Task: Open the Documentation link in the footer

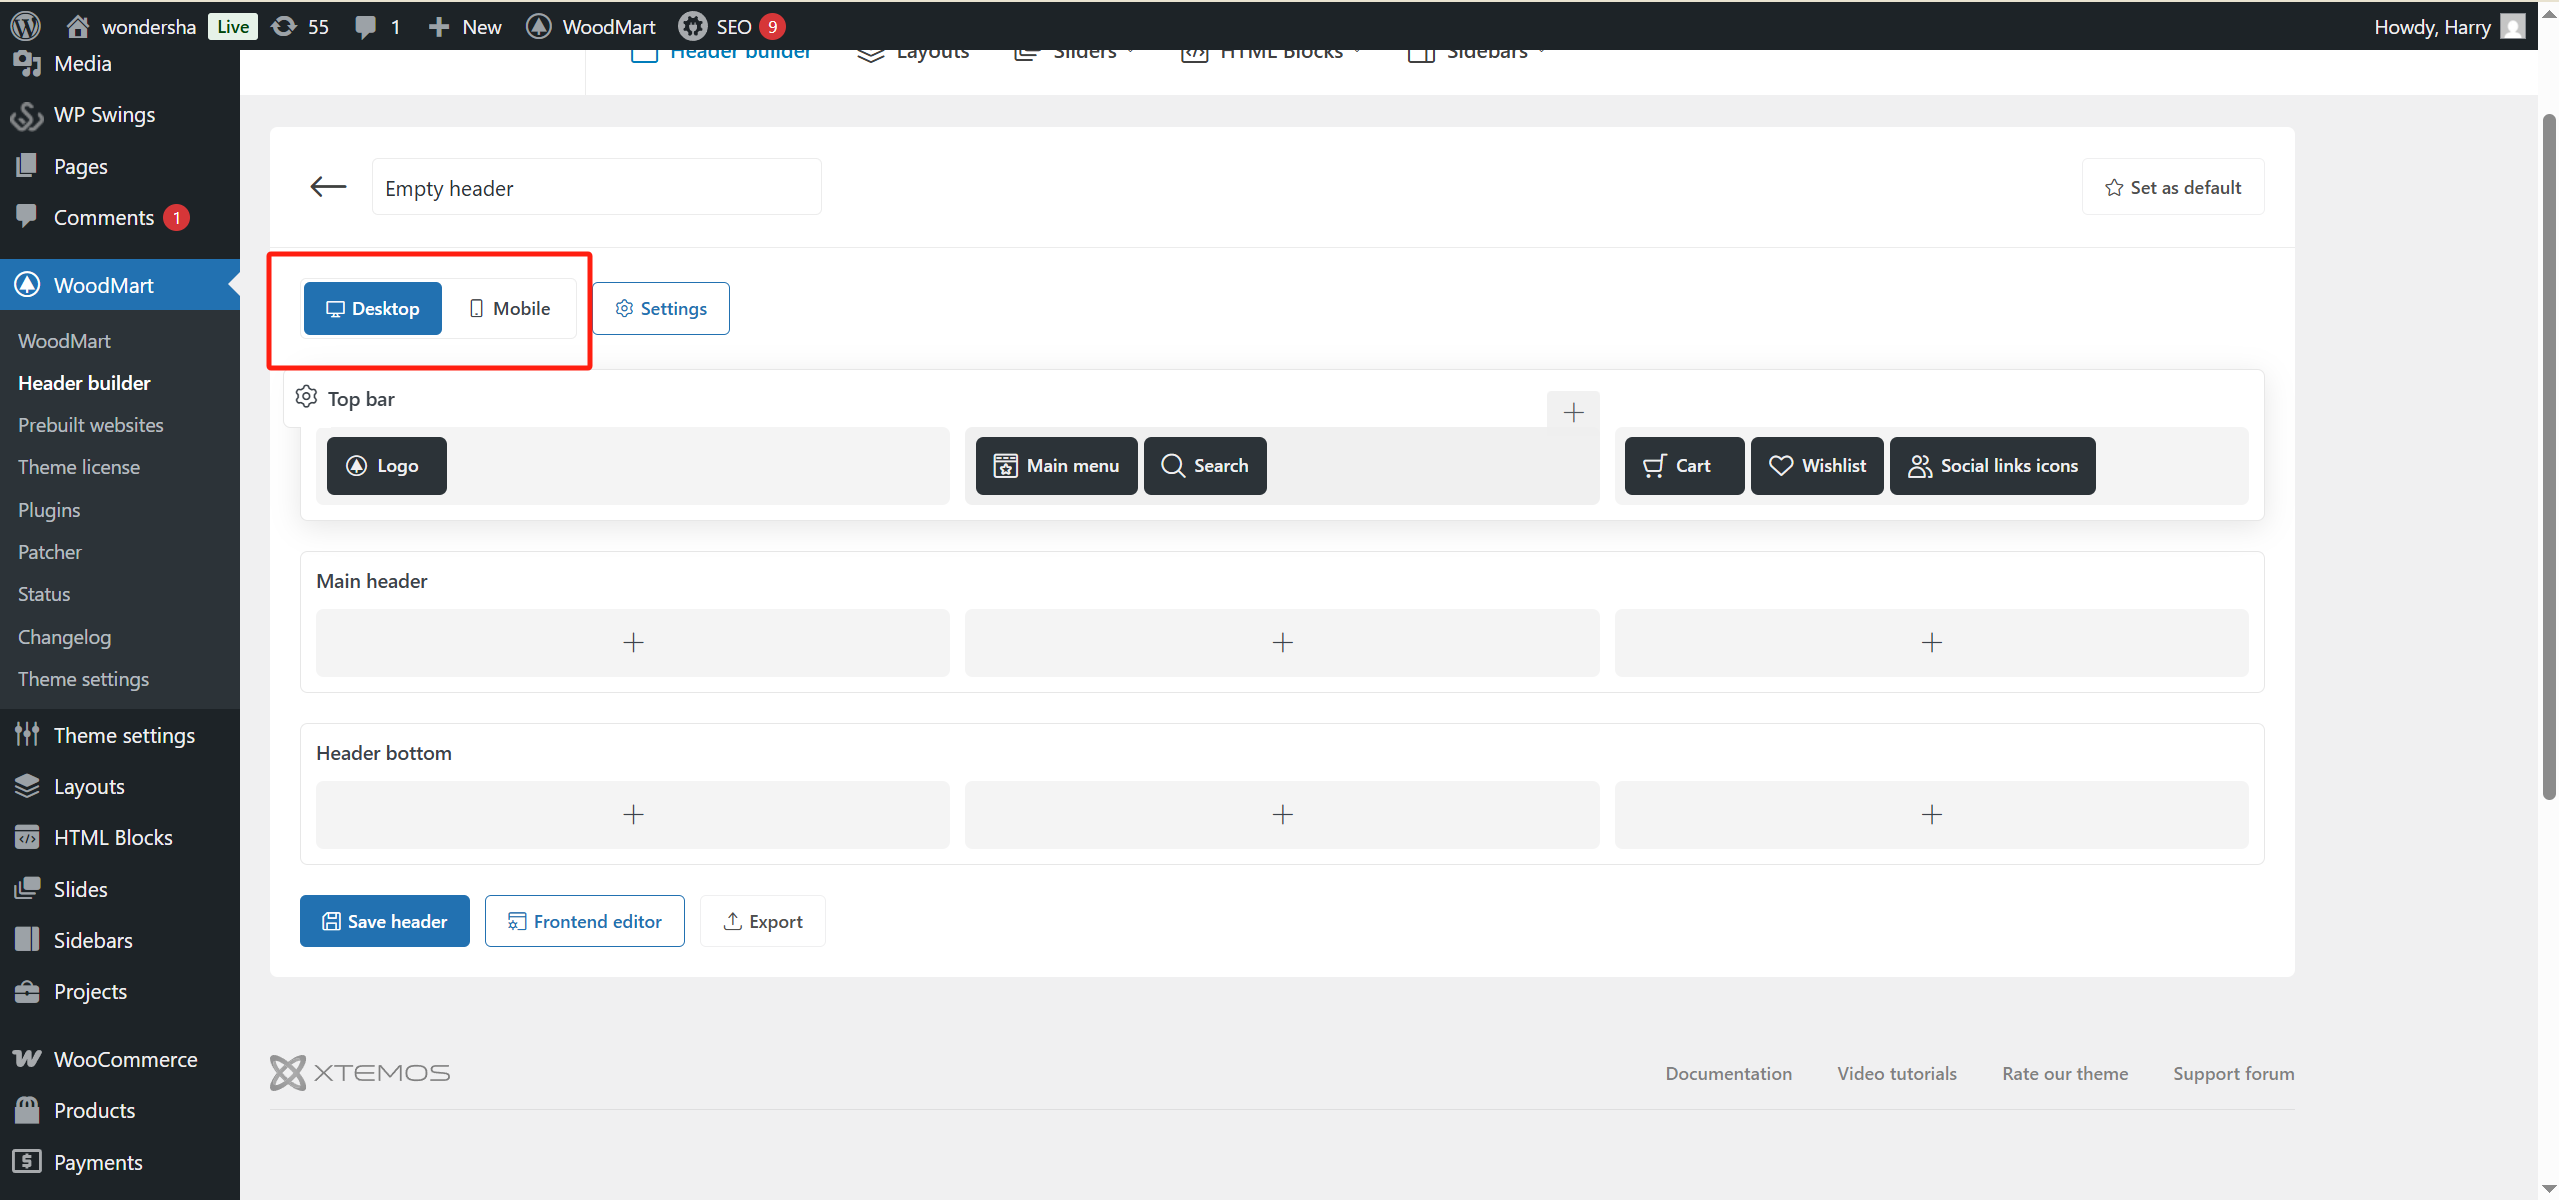Action: point(1728,1072)
